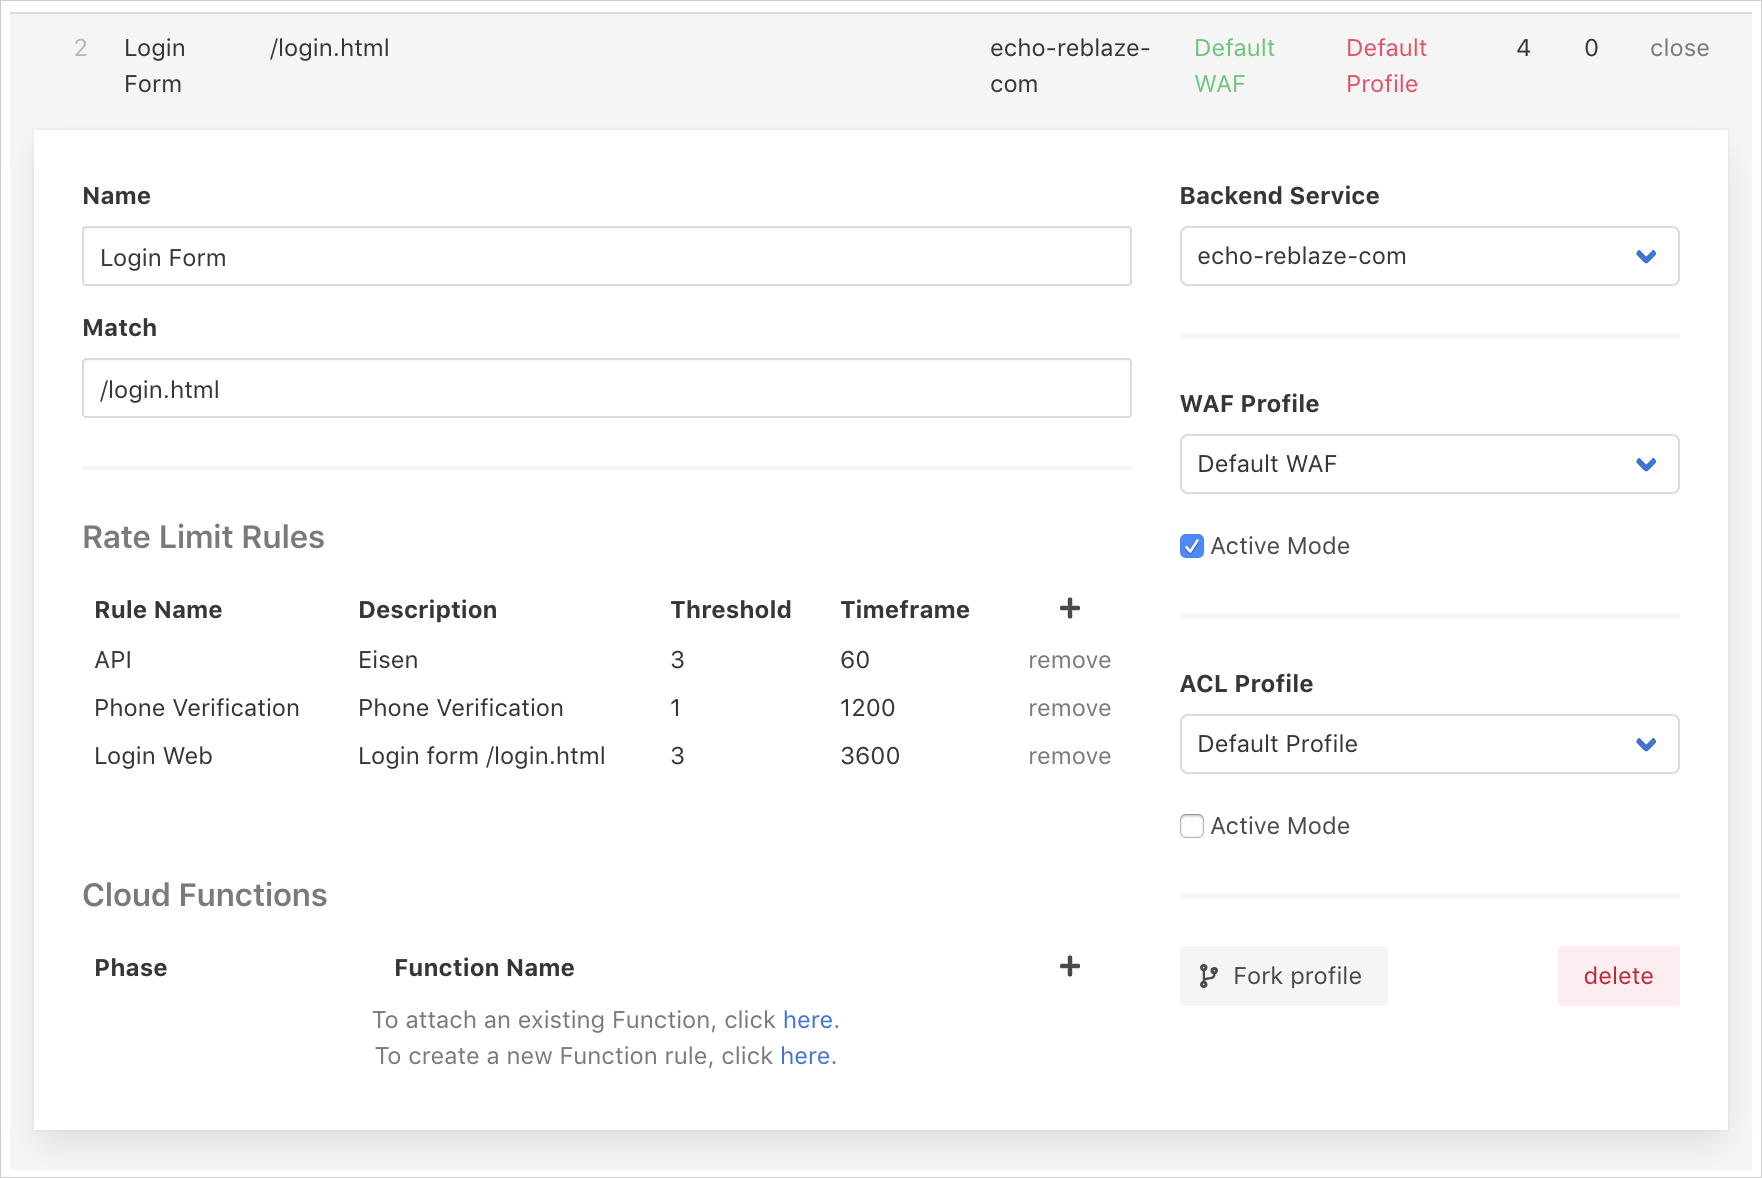Disable WAF Profile Active Mode checkbox

point(1191,546)
